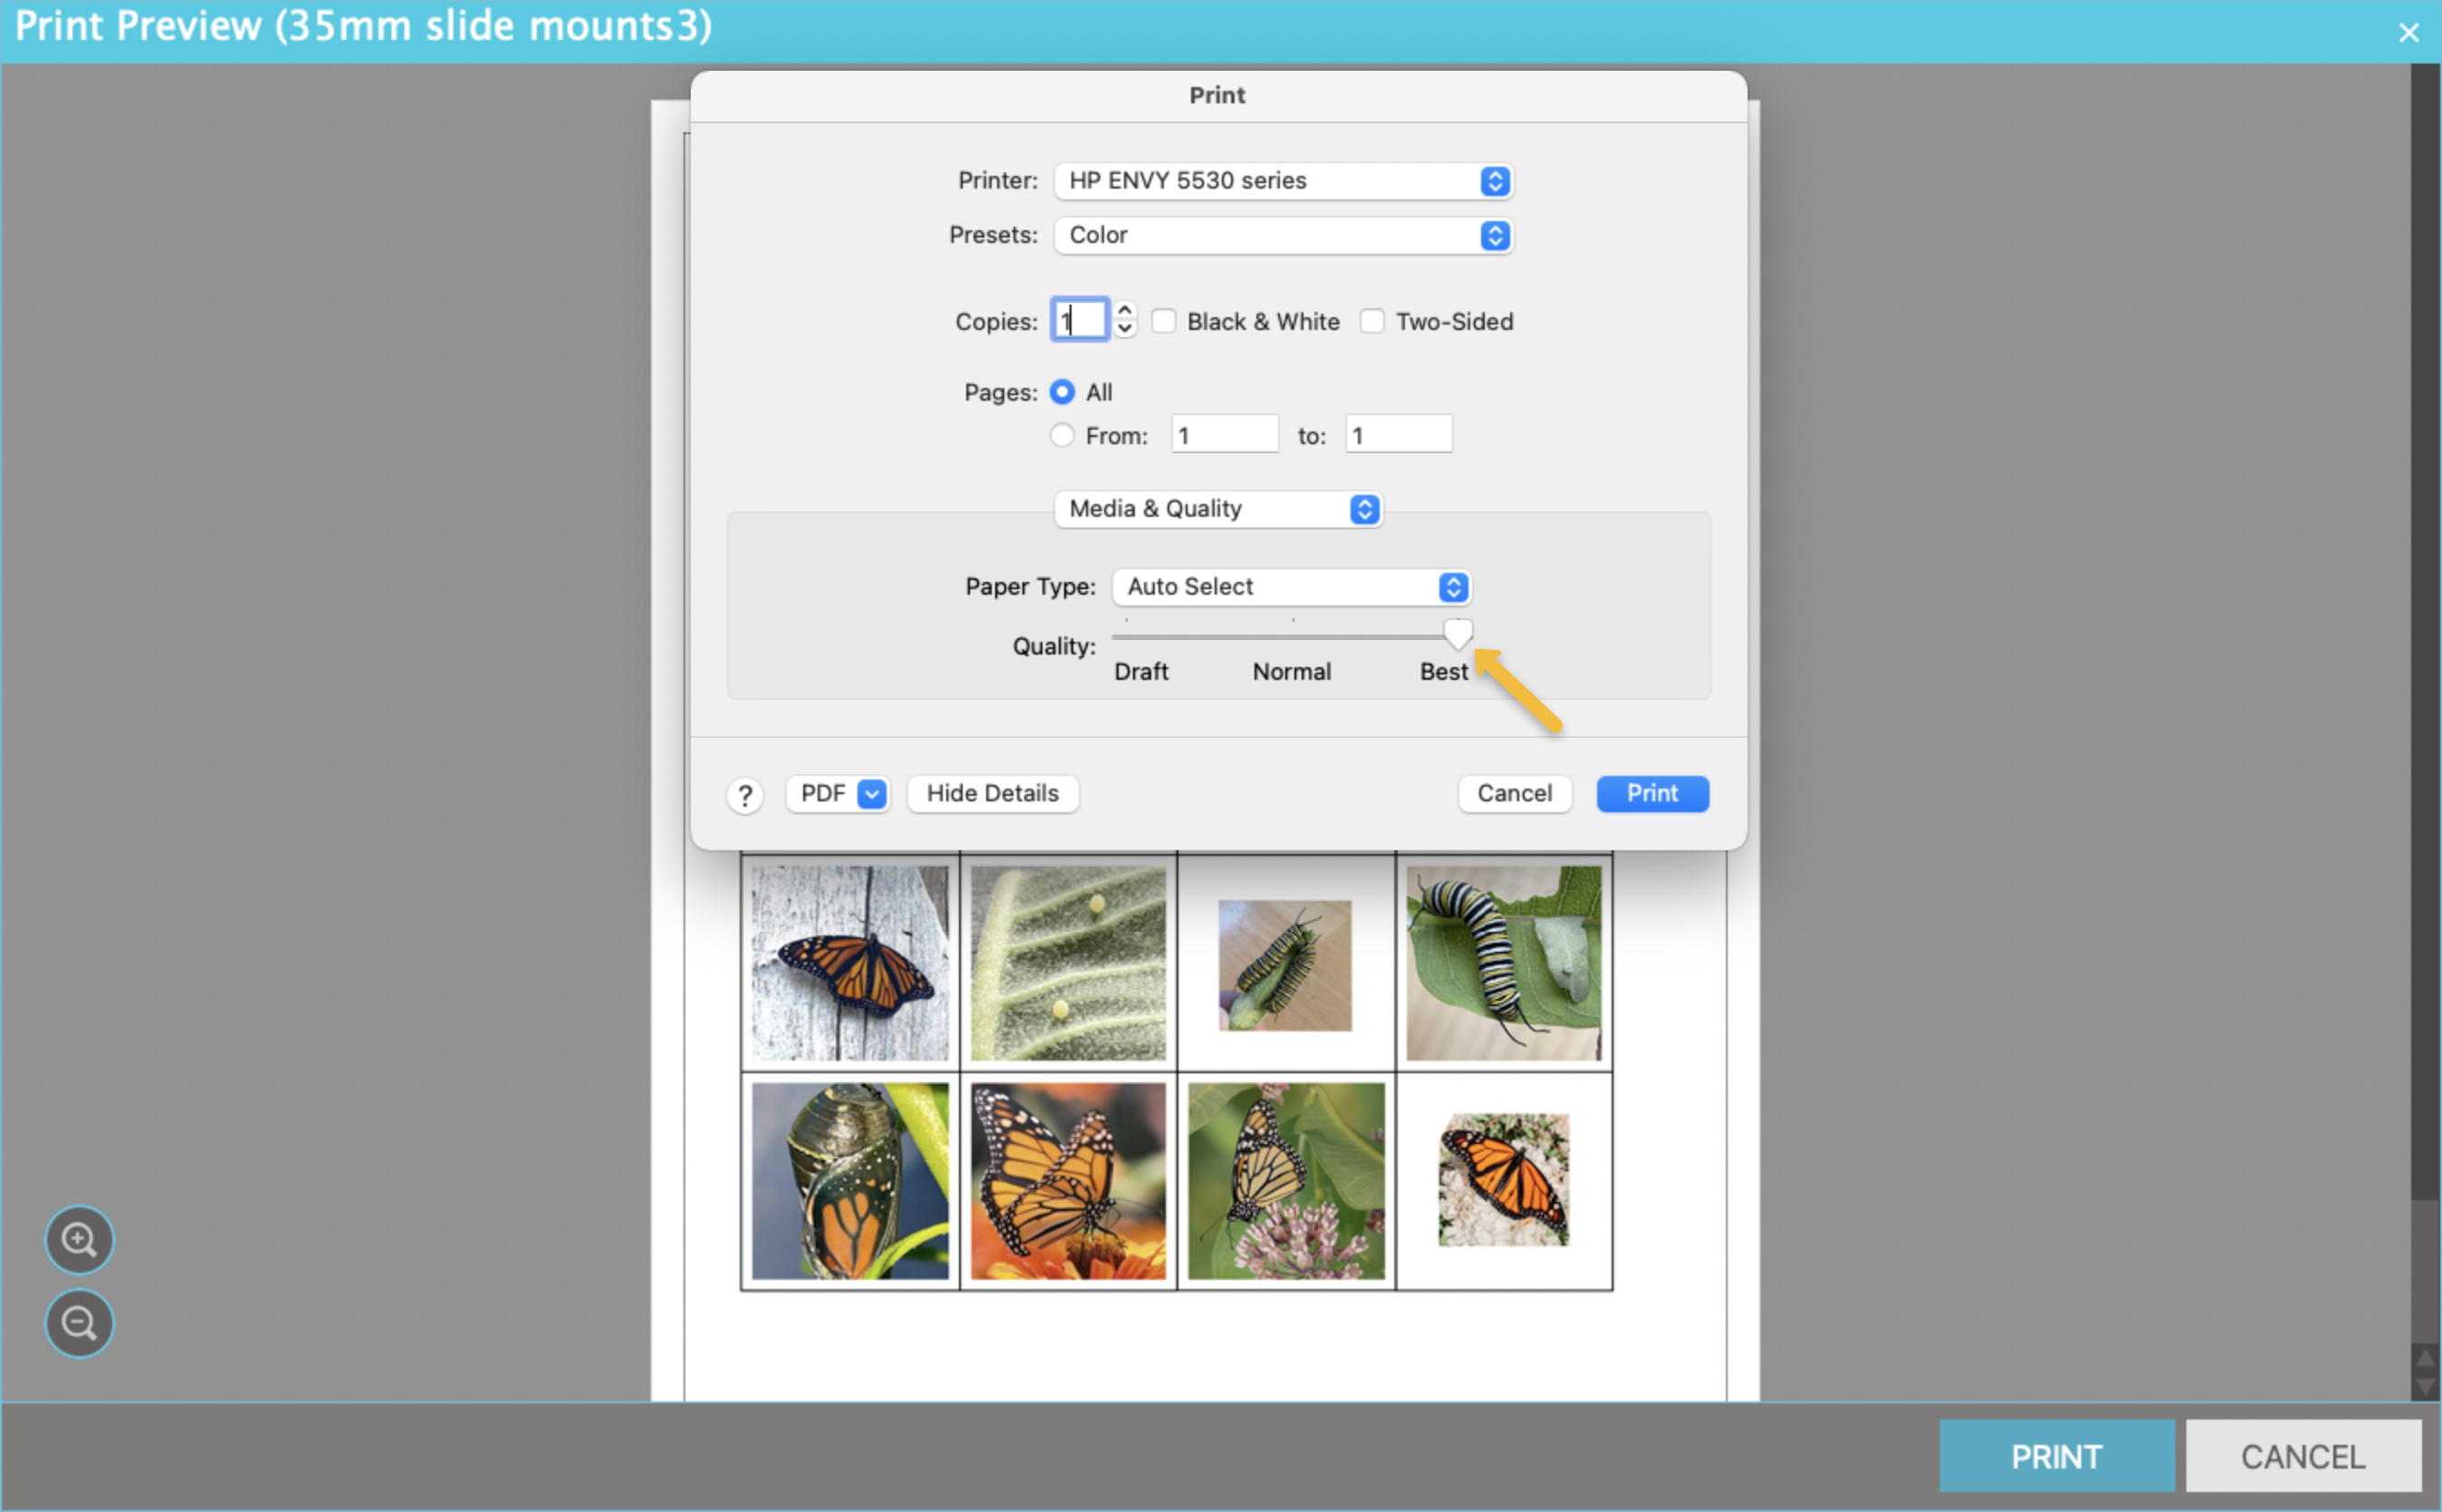Open the Presets Color dropdown
Viewport: 2442px width, 1512px height.
click(1283, 235)
